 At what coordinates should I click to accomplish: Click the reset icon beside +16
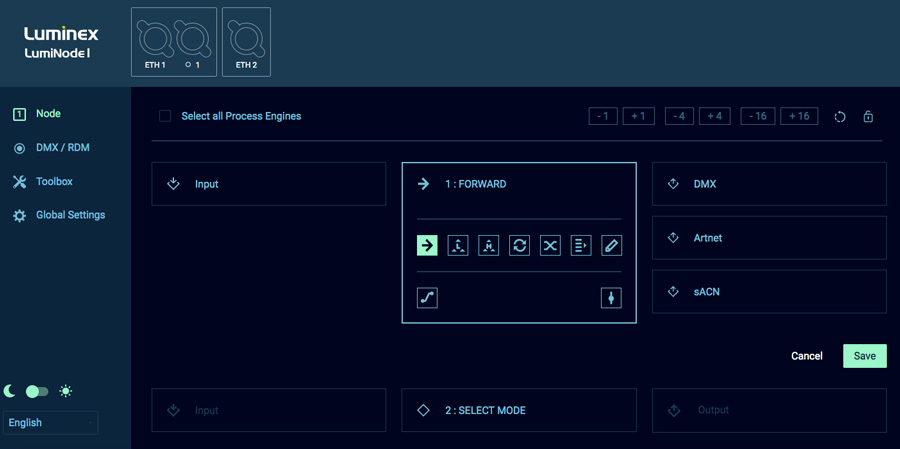click(840, 117)
